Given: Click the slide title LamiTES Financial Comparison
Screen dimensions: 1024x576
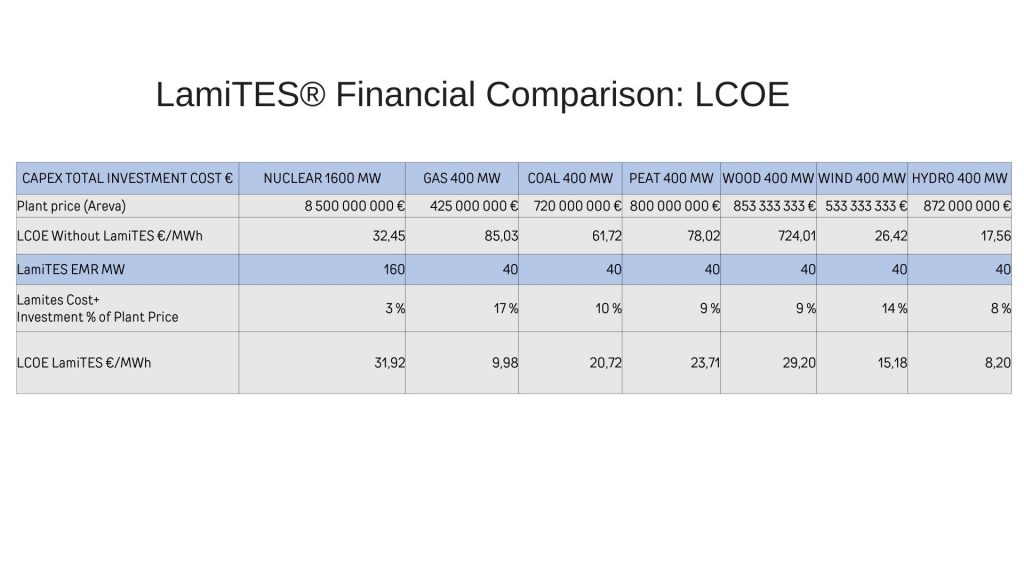Looking at the screenshot, I should [x=472, y=94].
